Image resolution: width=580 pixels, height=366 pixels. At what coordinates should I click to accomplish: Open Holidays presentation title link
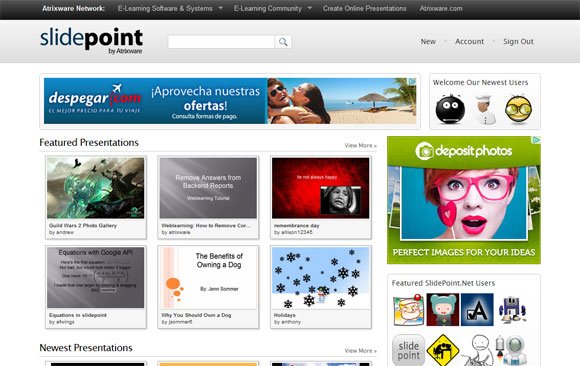(284, 315)
